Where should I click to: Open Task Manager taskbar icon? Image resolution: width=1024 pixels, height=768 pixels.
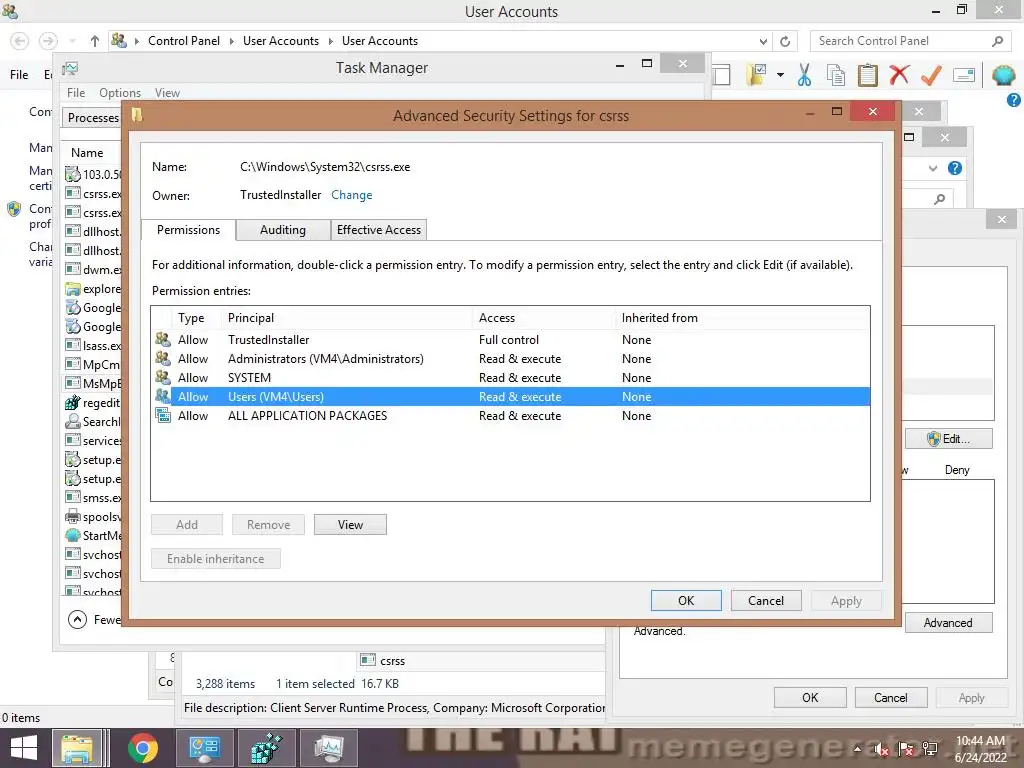click(329, 748)
